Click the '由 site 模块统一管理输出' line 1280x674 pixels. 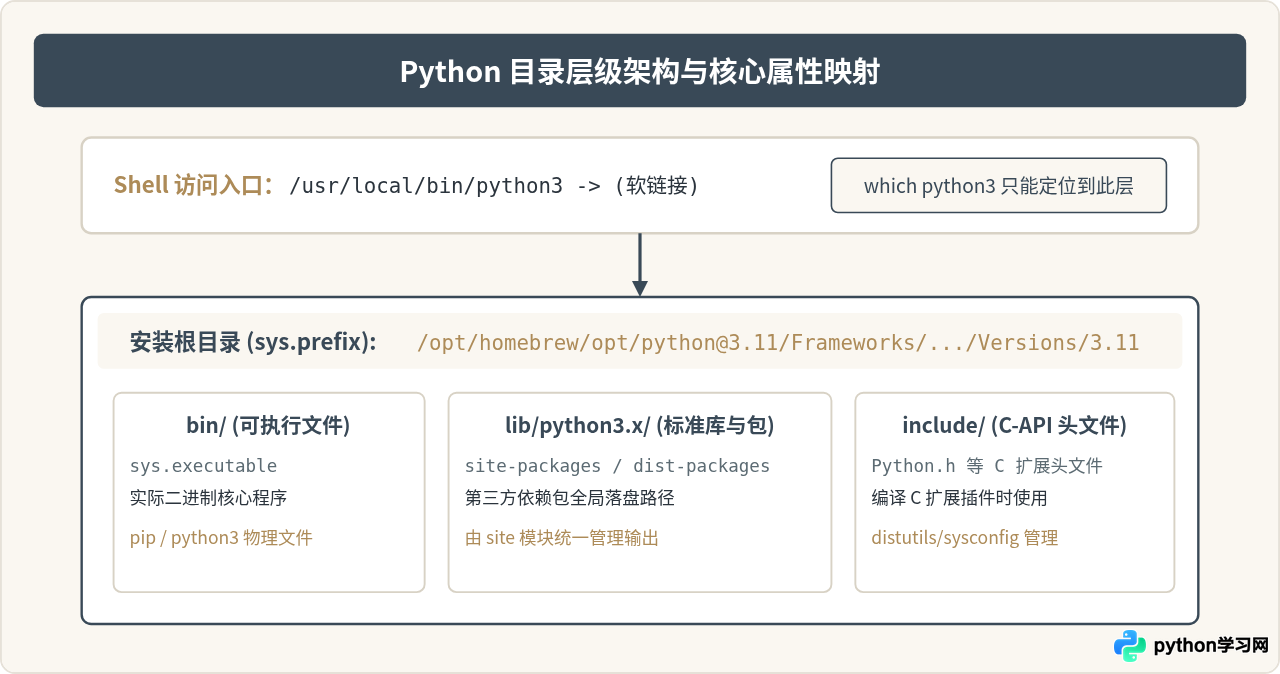562,537
